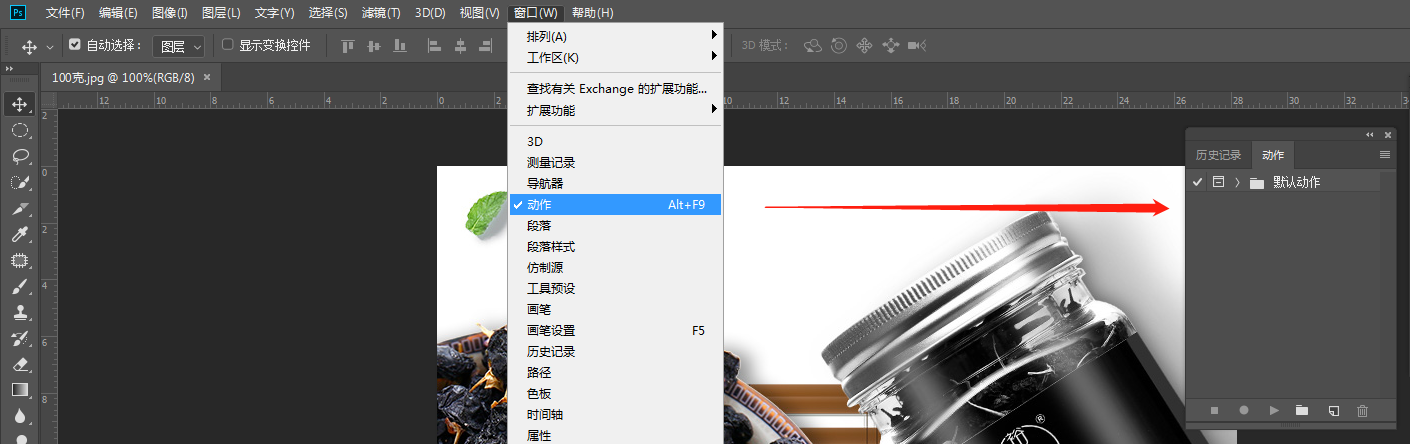Click the 动作 panel tab
Screen dimensions: 1410x444
click(1273, 155)
